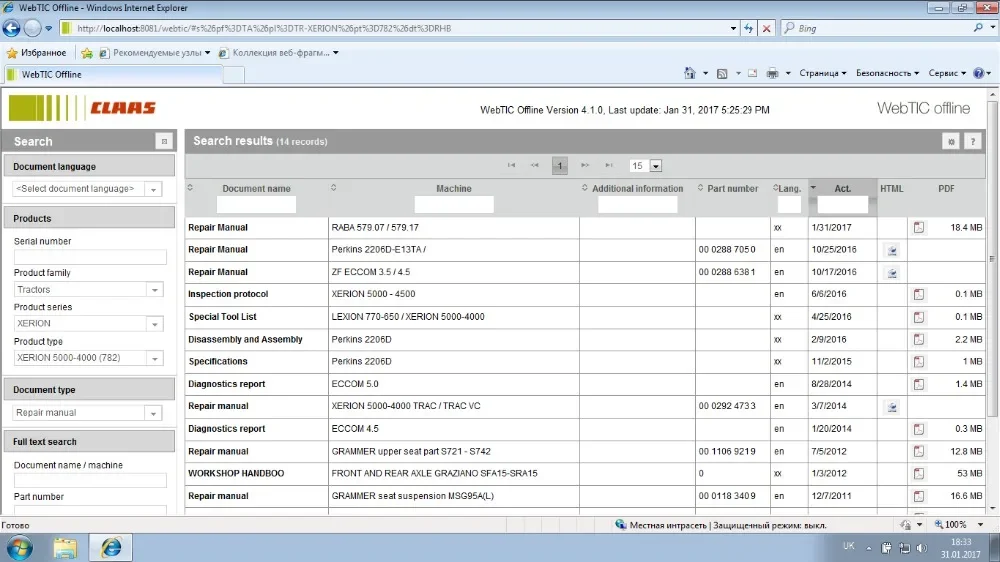
Task: Sort results by Act. date column
Action: click(842, 188)
